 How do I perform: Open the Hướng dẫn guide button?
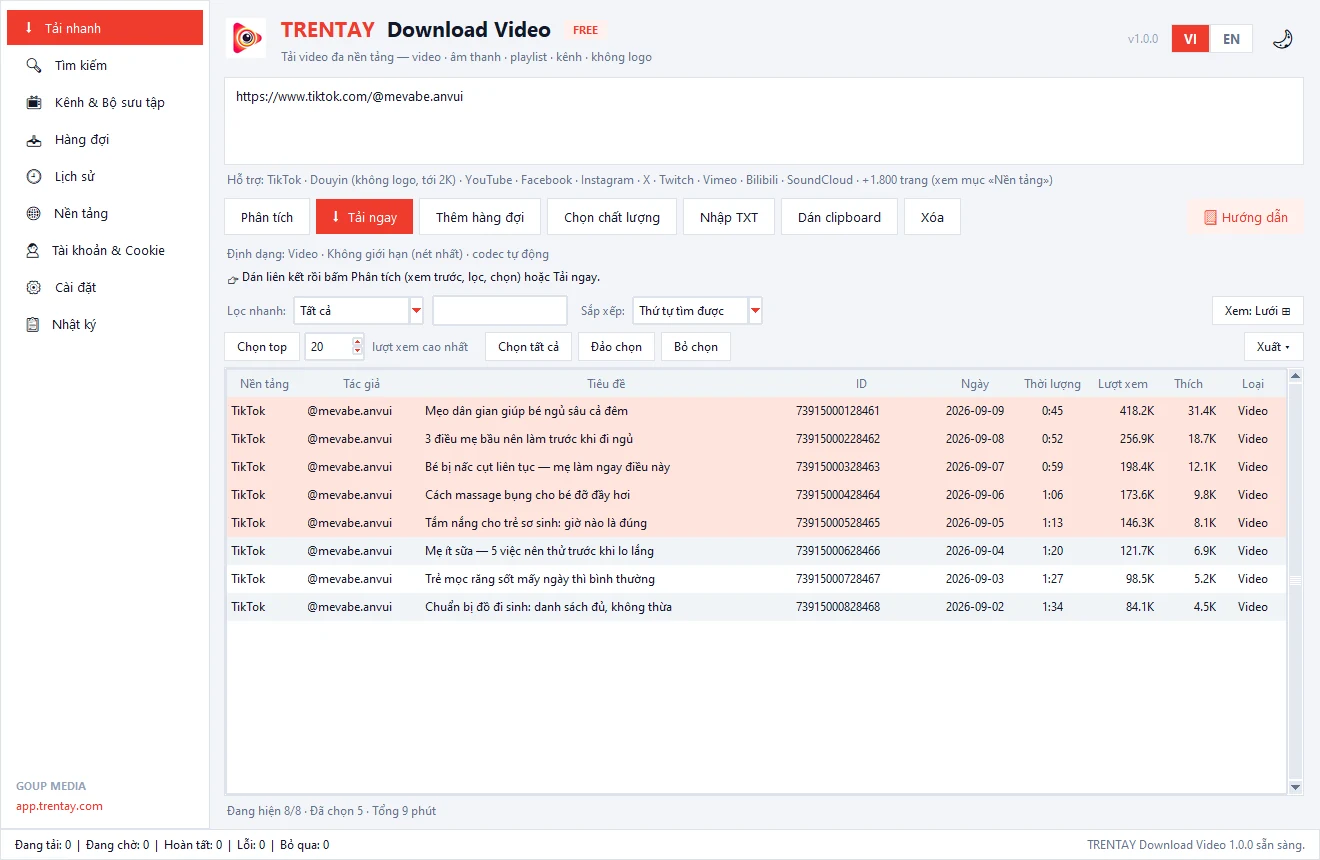[x=1246, y=217]
